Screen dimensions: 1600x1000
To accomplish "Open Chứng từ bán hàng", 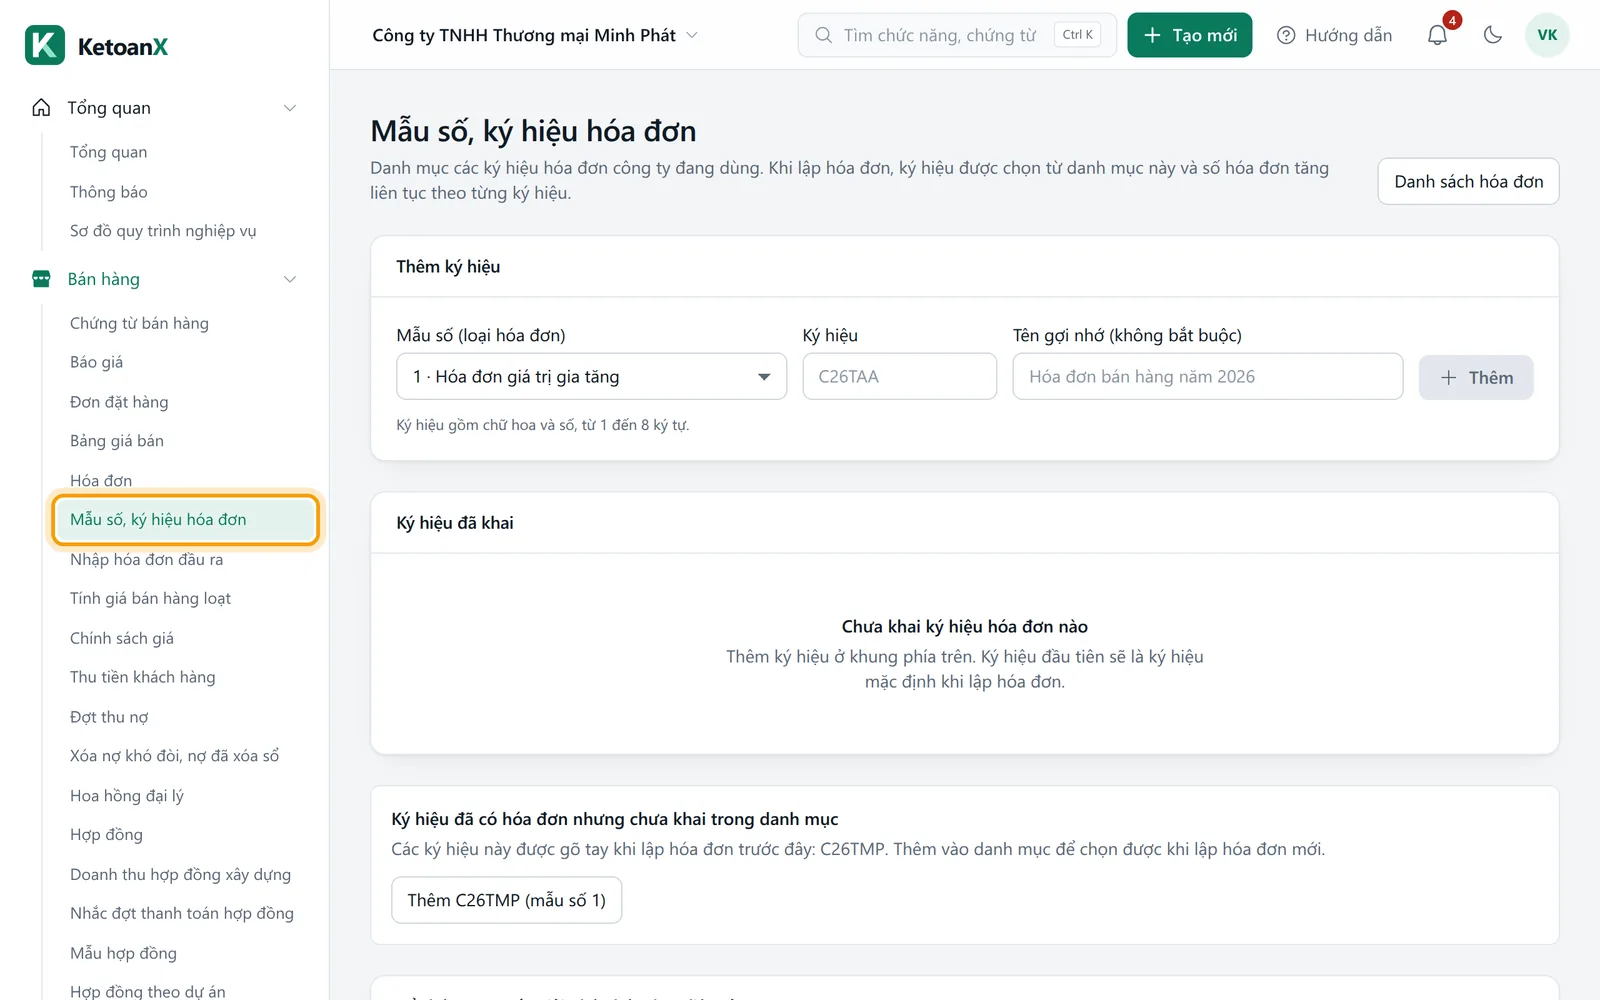I will click(x=139, y=323).
